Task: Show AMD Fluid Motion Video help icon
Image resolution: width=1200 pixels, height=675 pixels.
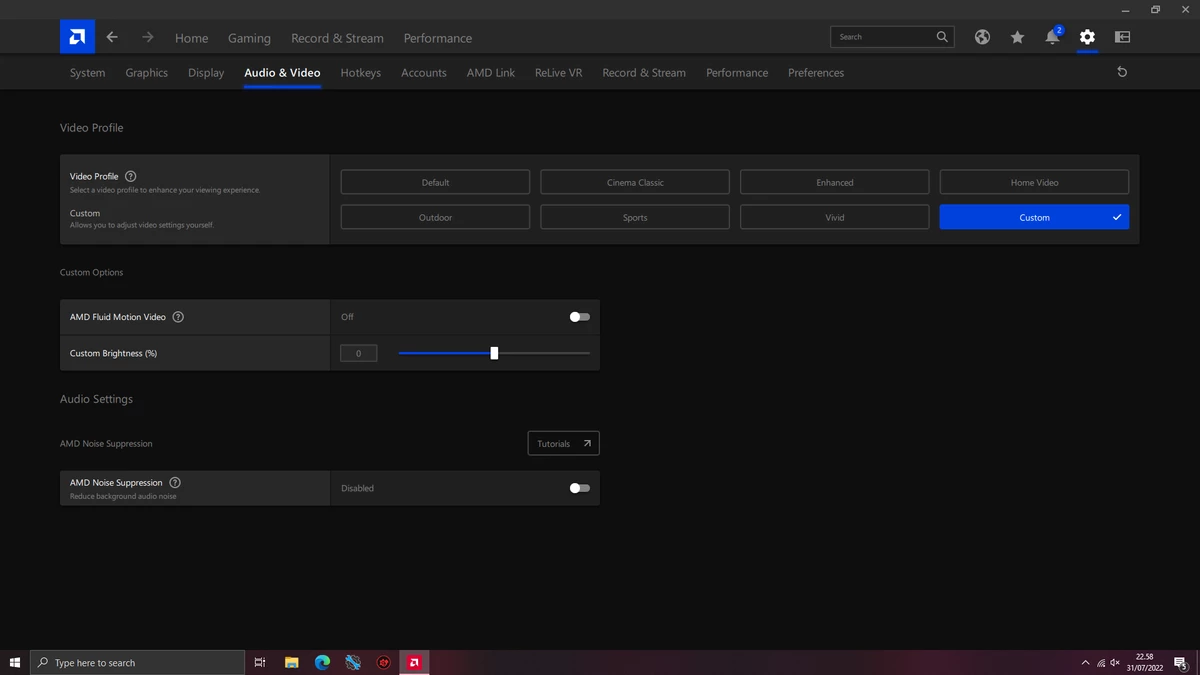Action: pyautogui.click(x=178, y=317)
